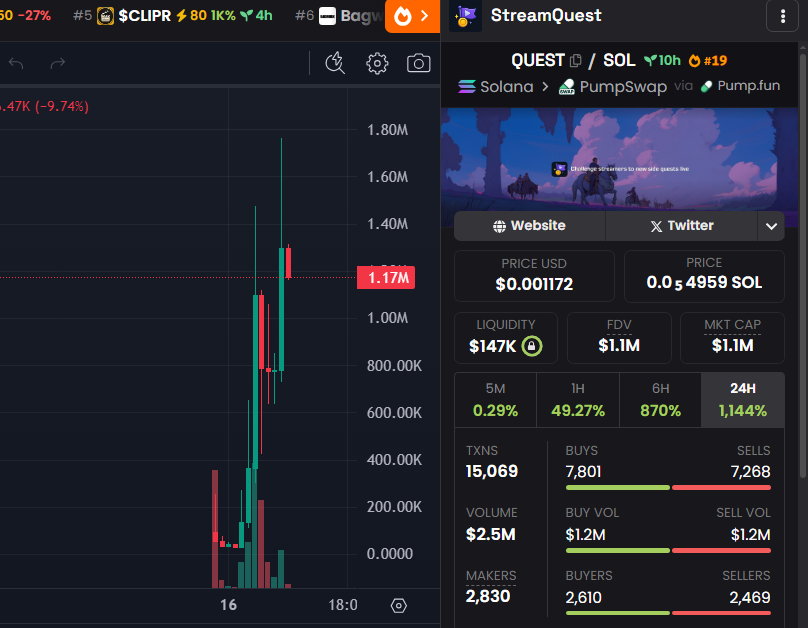
Task: Expand more social links chevron
Action: pyautogui.click(x=771, y=226)
